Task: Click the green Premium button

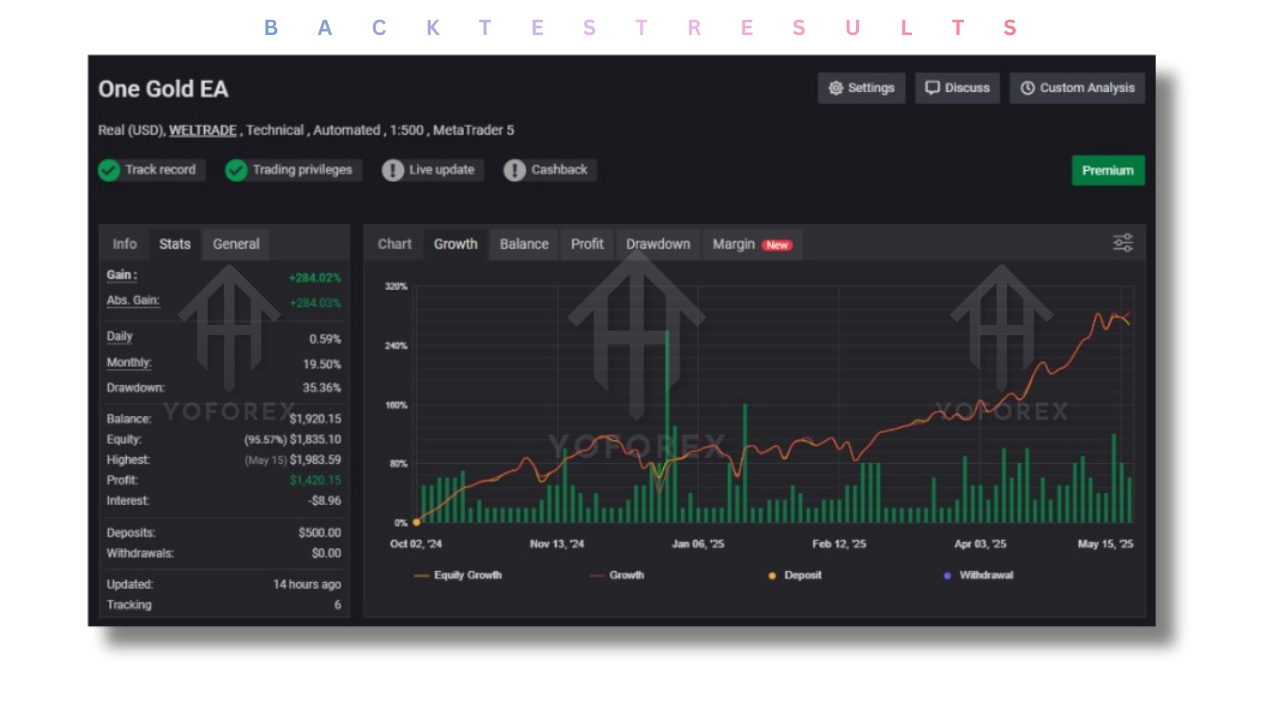Action: pyautogui.click(x=1108, y=170)
